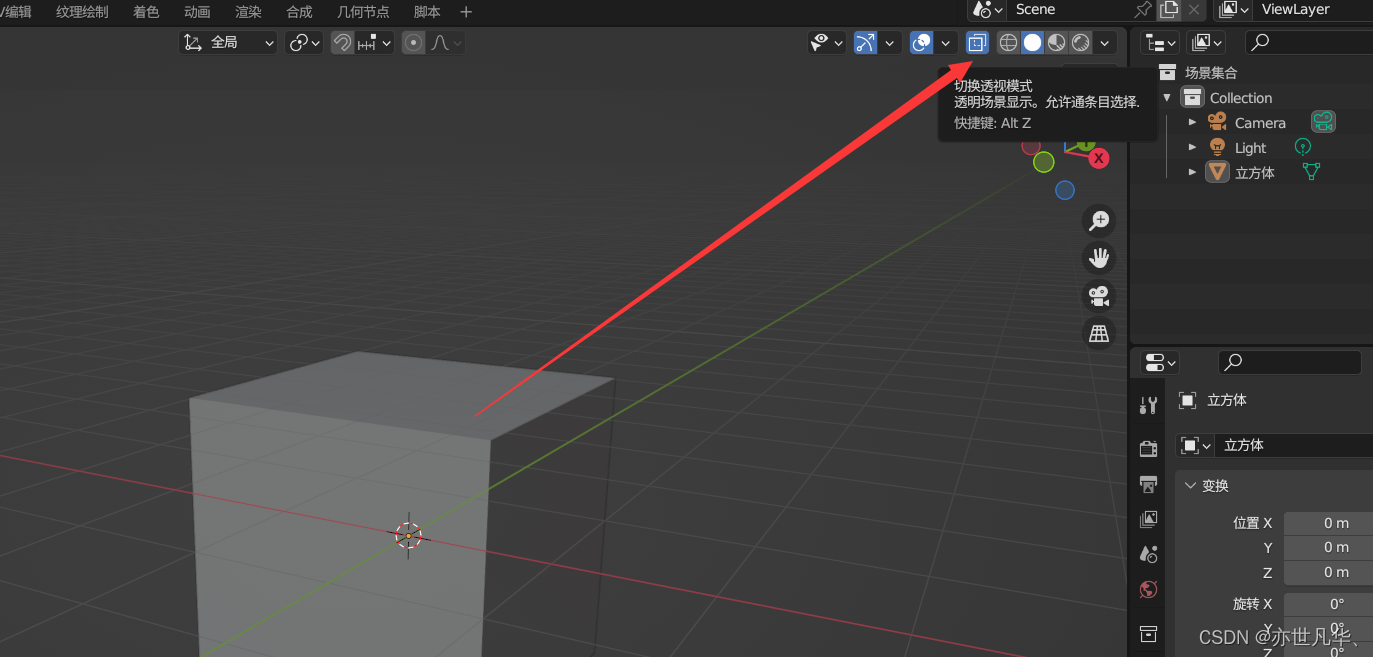Switch to the 渲染 workspace tab
1373x657 pixels.
(x=248, y=12)
